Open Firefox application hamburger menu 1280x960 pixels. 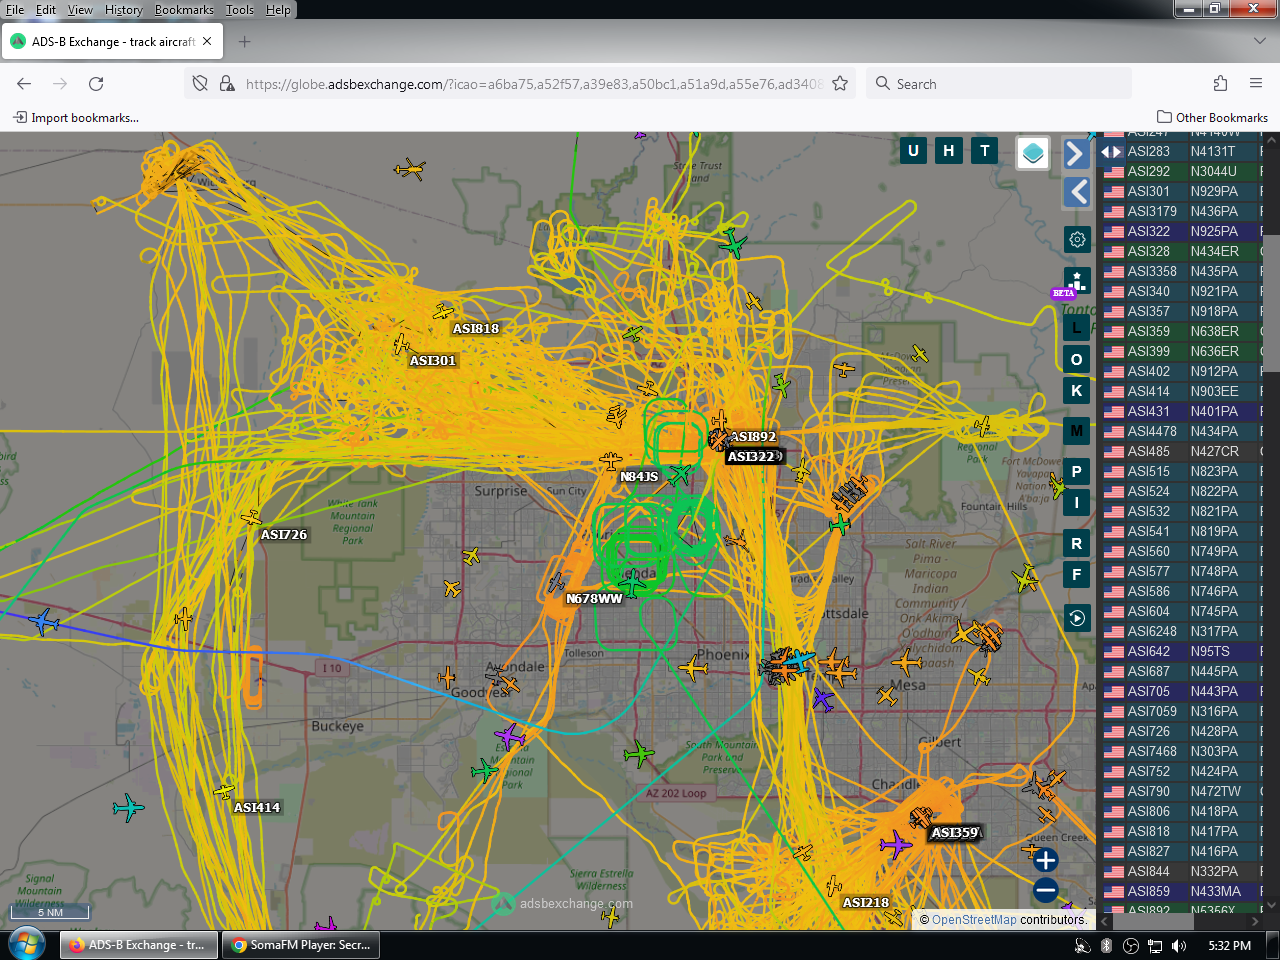(1256, 84)
